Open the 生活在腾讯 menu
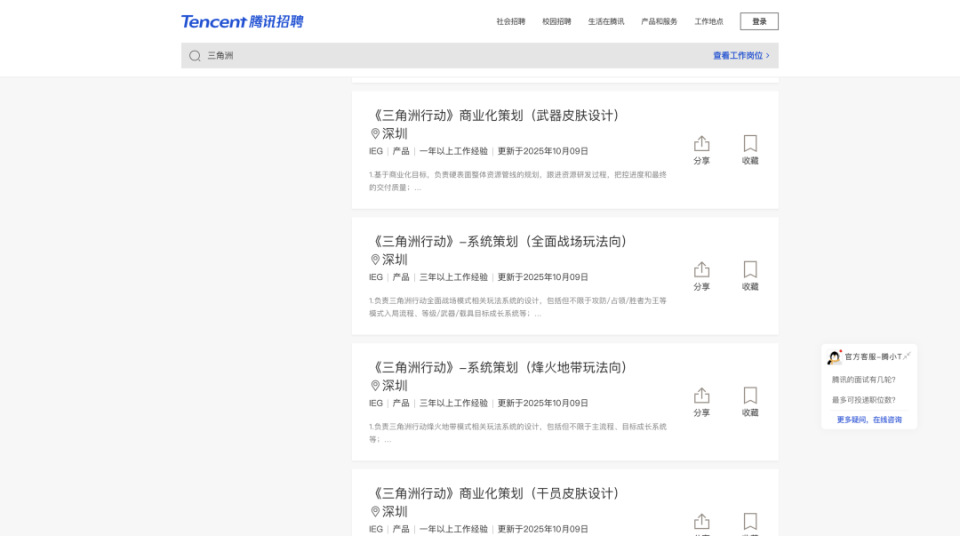This screenshot has height=536, width=960. pos(606,21)
